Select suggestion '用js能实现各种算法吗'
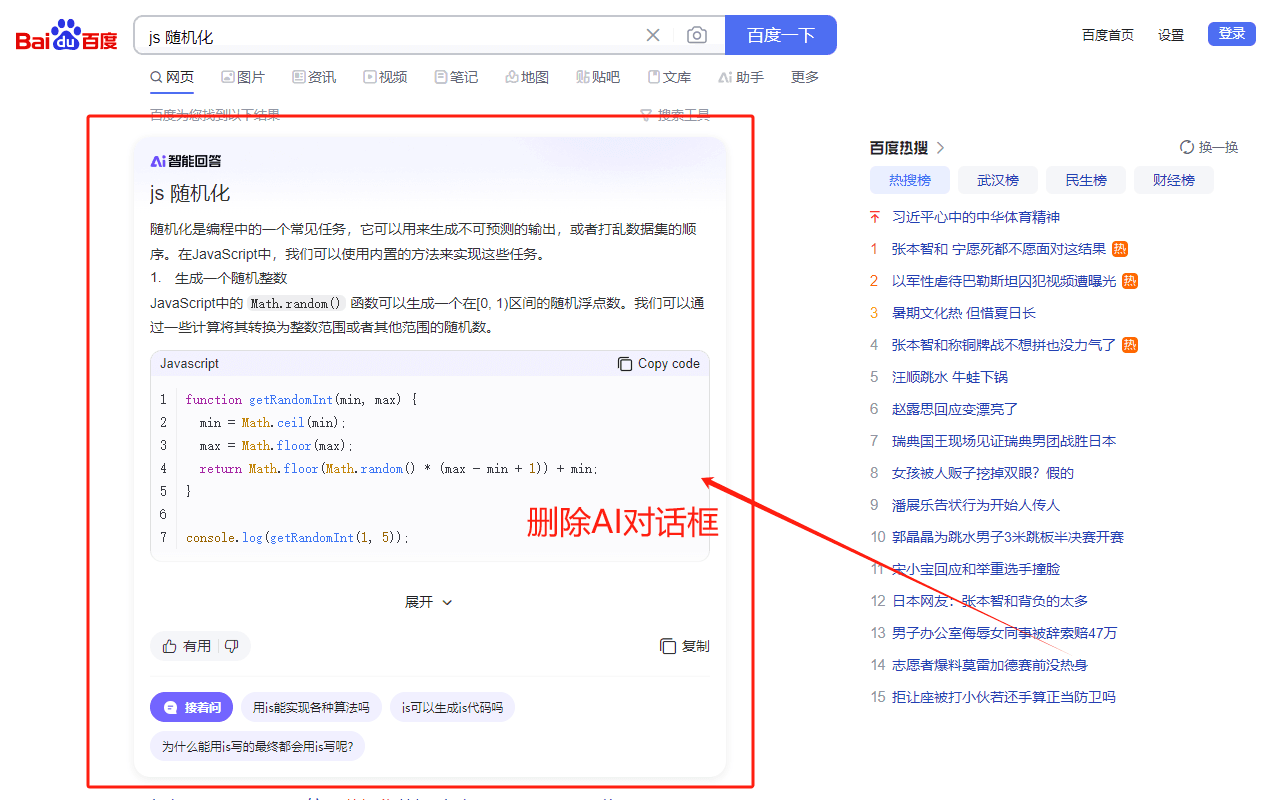Viewport: 1280px width, 800px height. tap(311, 707)
